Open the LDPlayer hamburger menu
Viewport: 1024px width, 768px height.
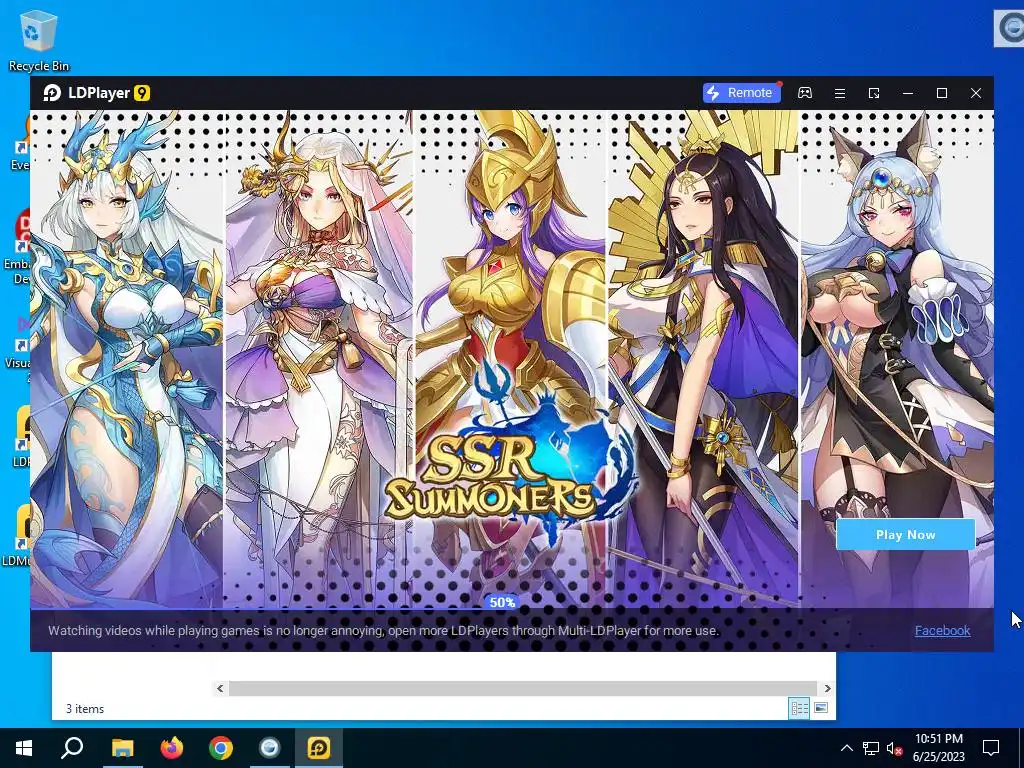[x=840, y=93]
